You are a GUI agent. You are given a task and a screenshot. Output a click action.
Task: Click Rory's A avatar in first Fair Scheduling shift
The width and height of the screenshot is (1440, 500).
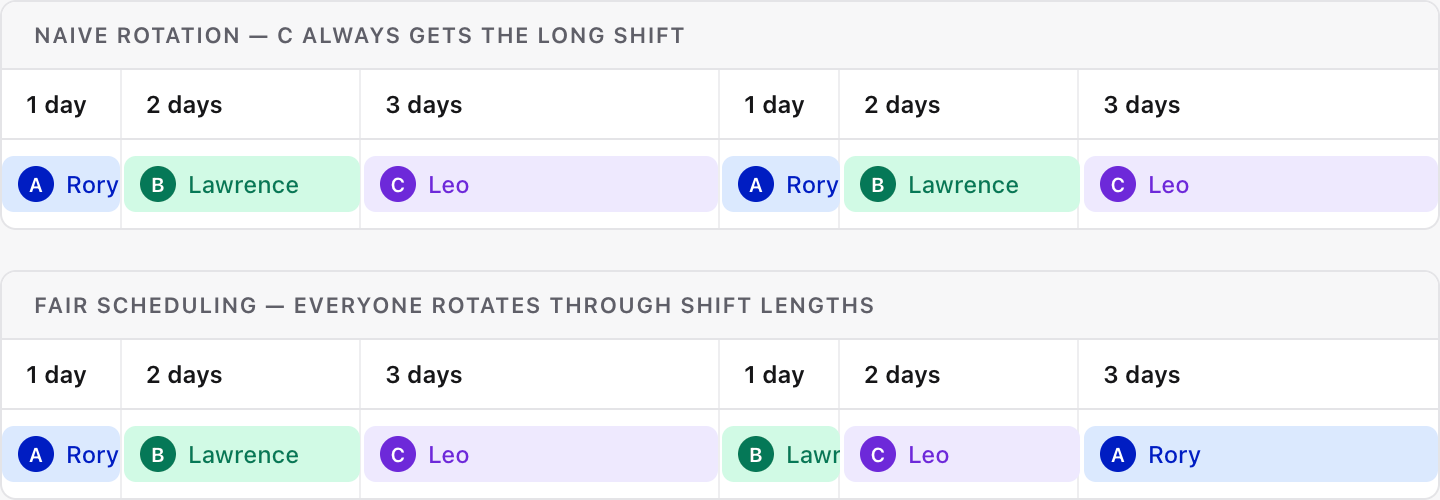pos(36,455)
